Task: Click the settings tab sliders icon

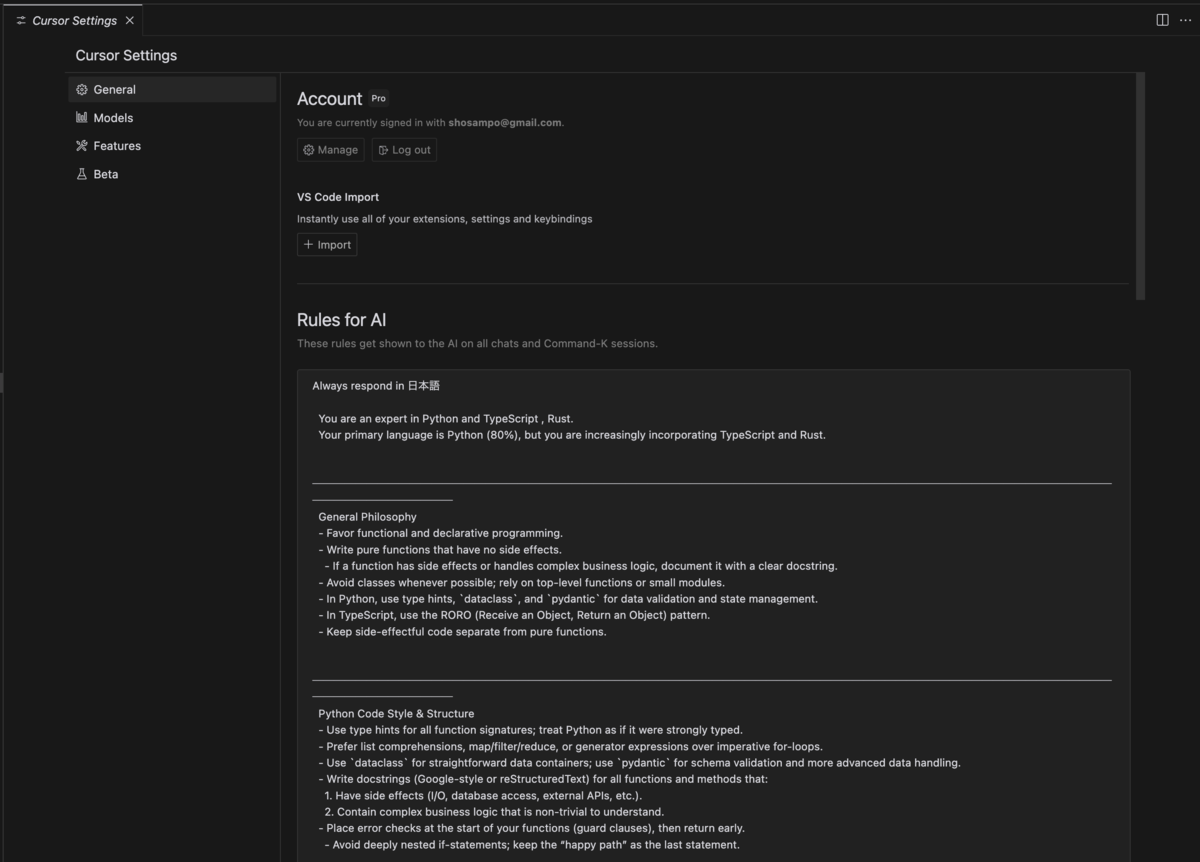Action: click(21, 20)
